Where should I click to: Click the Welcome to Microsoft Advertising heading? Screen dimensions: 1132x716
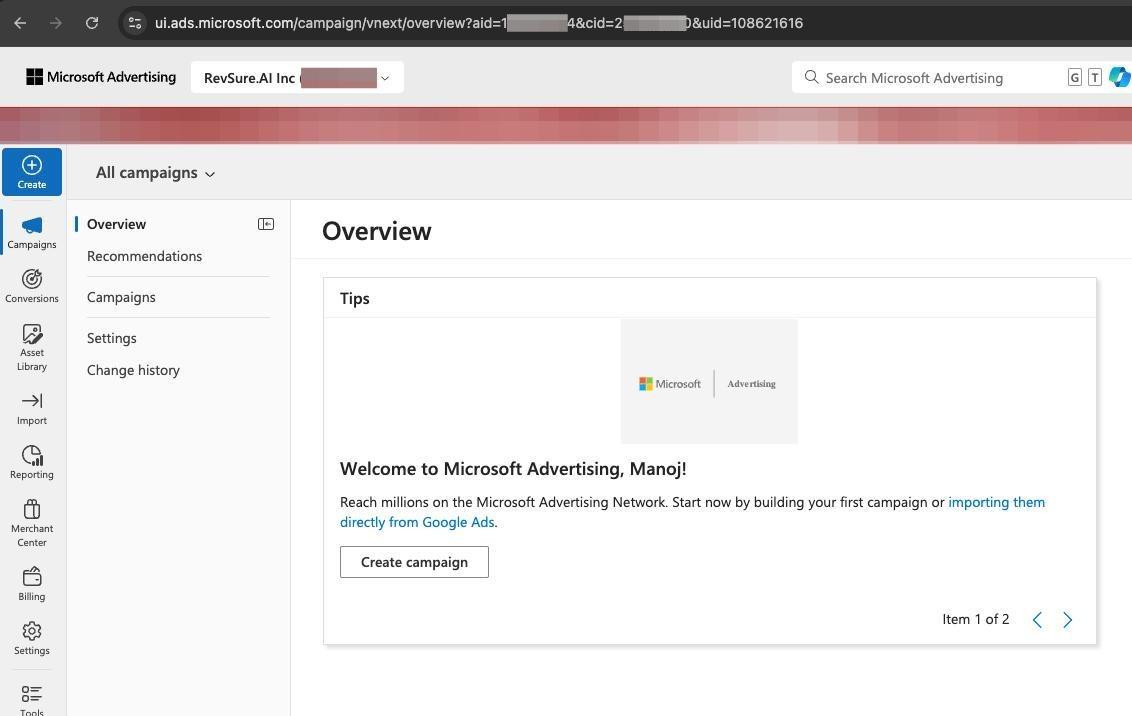tap(513, 468)
